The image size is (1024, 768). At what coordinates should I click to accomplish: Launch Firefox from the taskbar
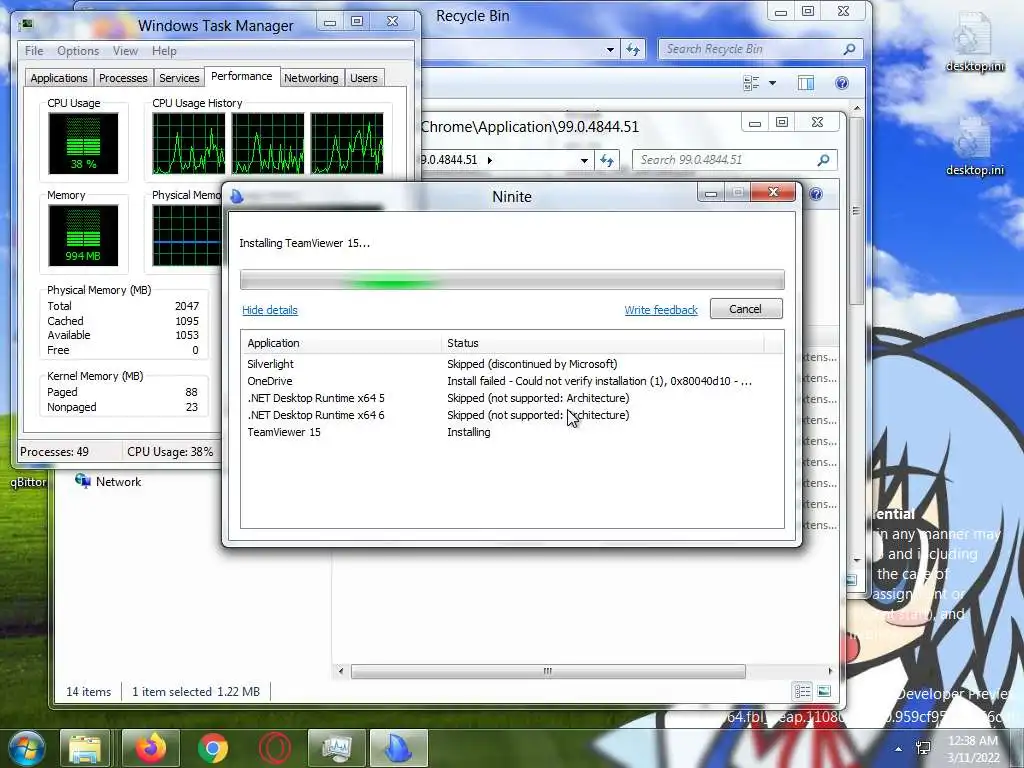pyautogui.click(x=151, y=749)
